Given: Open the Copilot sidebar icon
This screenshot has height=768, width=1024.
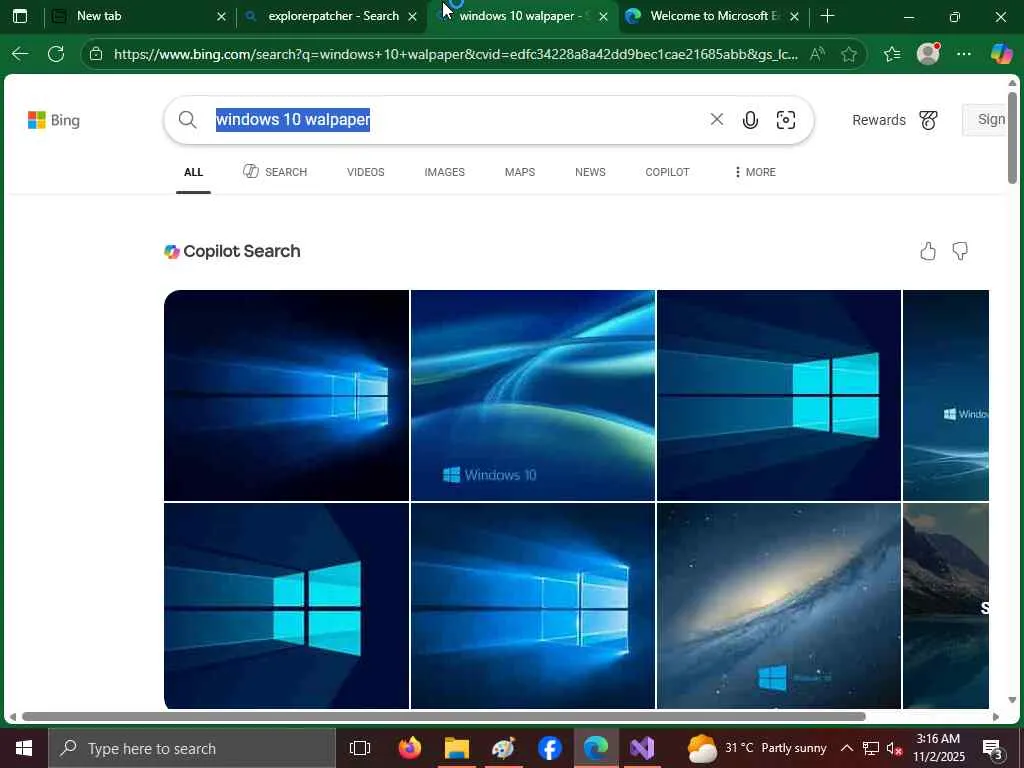Looking at the screenshot, I should tap(1001, 54).
